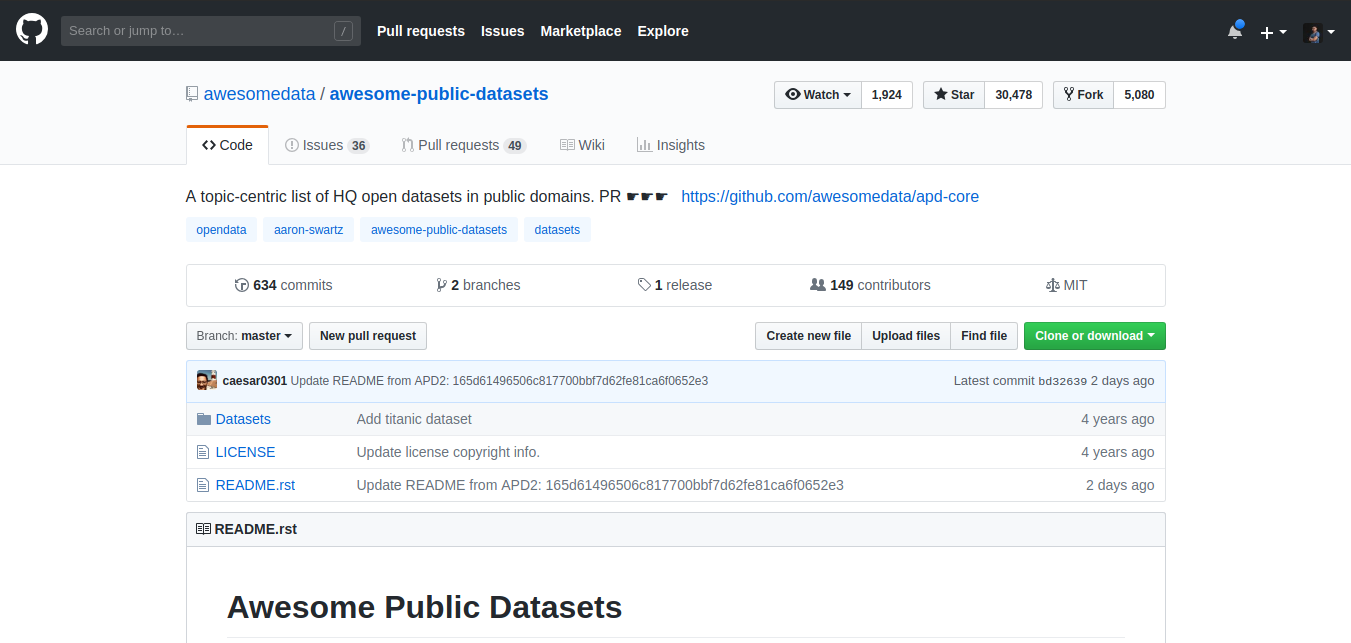Image resolution: width=1351 pixels, height=643 pixels.
Task: Open the 634 commits link
Action: (x=284, y=285)
